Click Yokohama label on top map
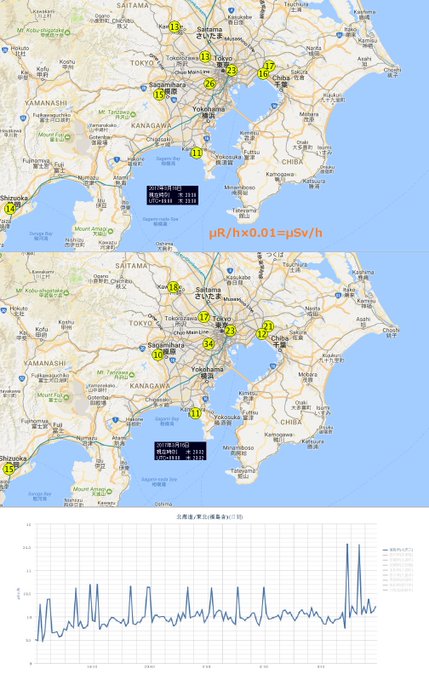The width and height of the screenshot is (429, 680). coord(209,111)
